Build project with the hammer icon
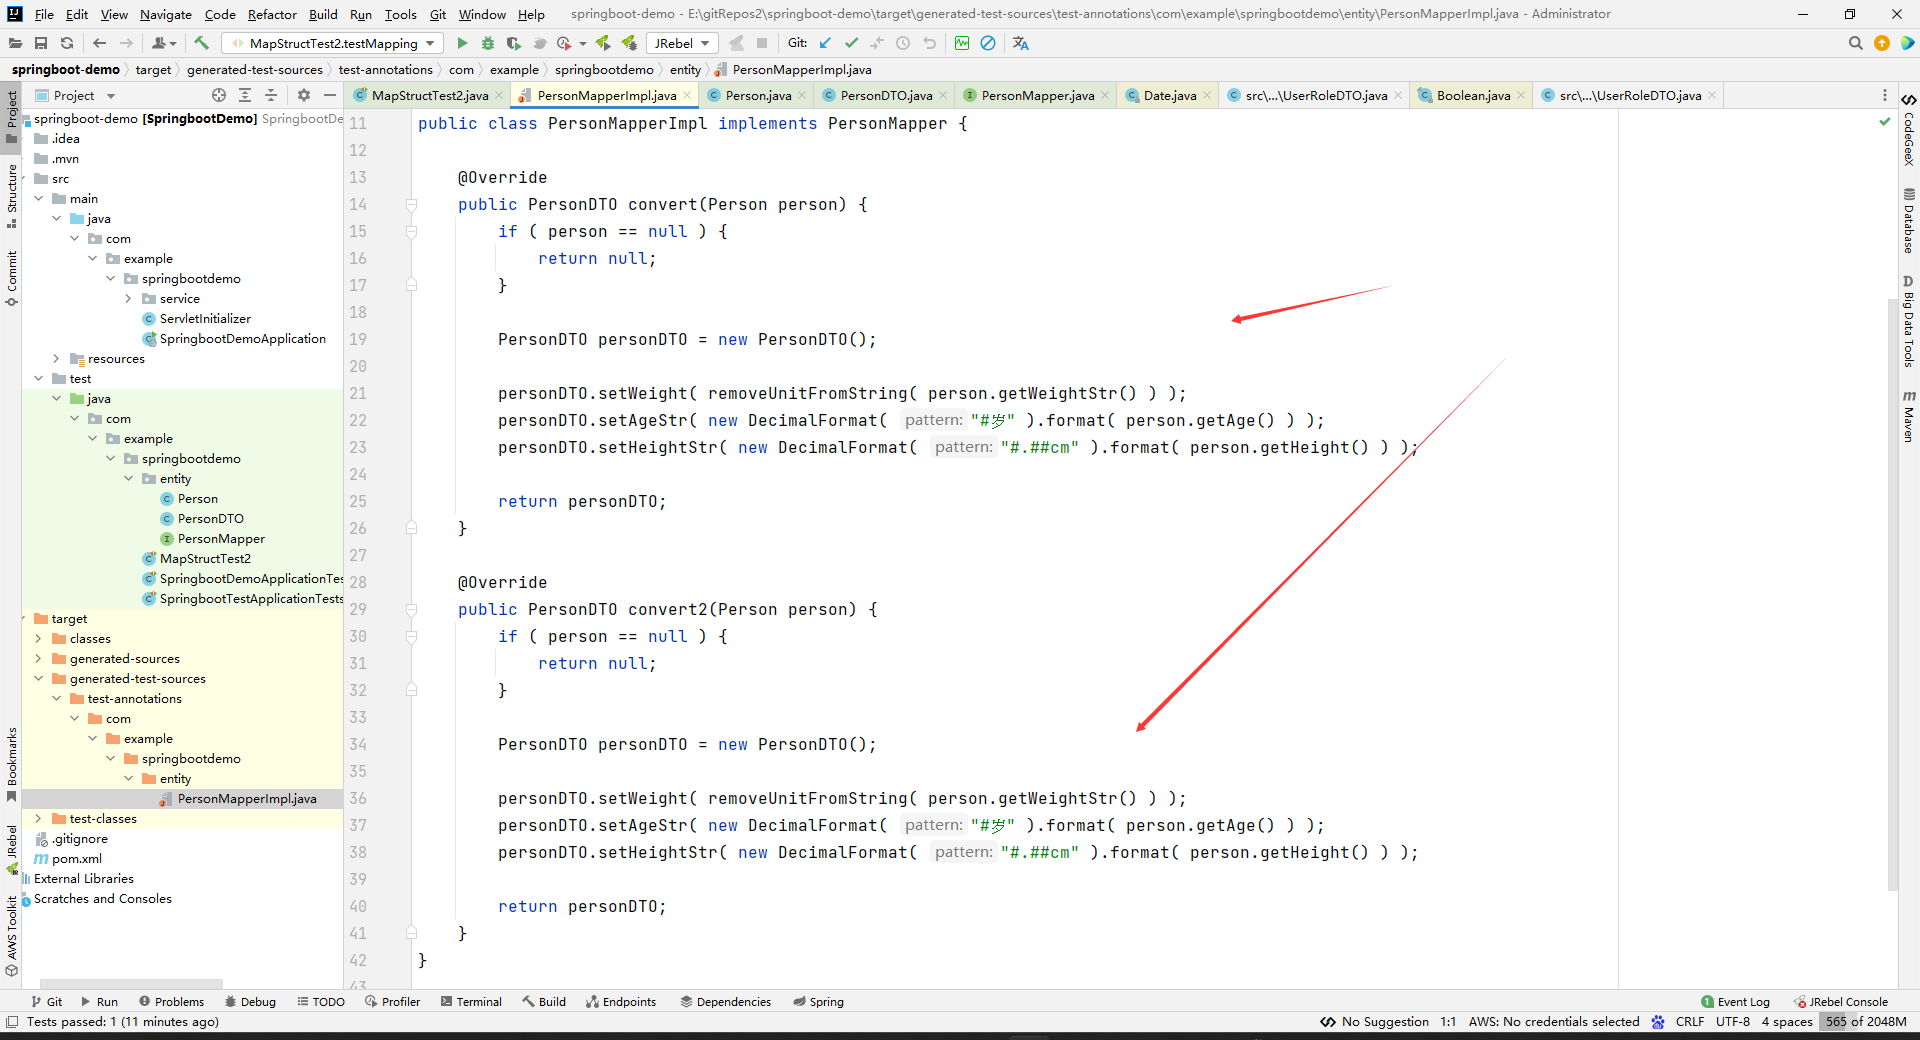 (201, 43)
